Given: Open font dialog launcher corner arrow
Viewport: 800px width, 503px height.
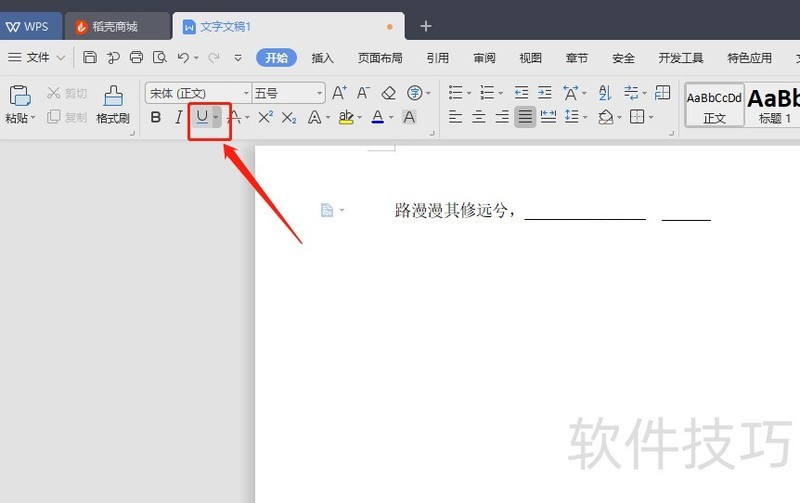Looking at the screenshot, I should [432, 133].
